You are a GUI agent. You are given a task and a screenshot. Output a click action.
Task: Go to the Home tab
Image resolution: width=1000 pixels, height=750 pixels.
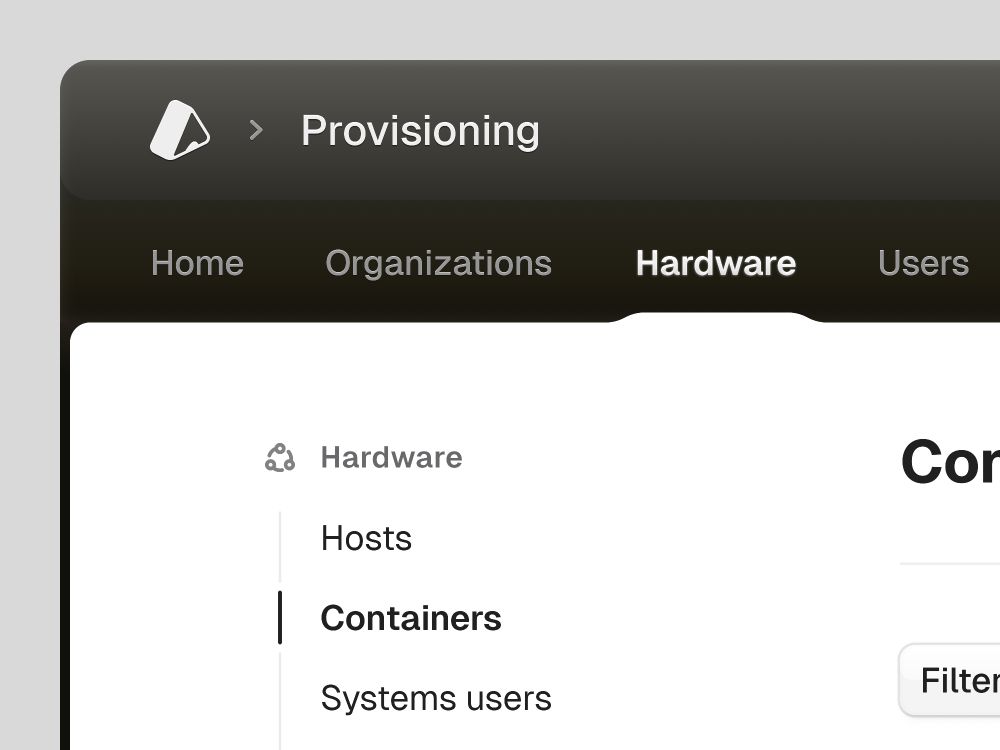[197, 263]
